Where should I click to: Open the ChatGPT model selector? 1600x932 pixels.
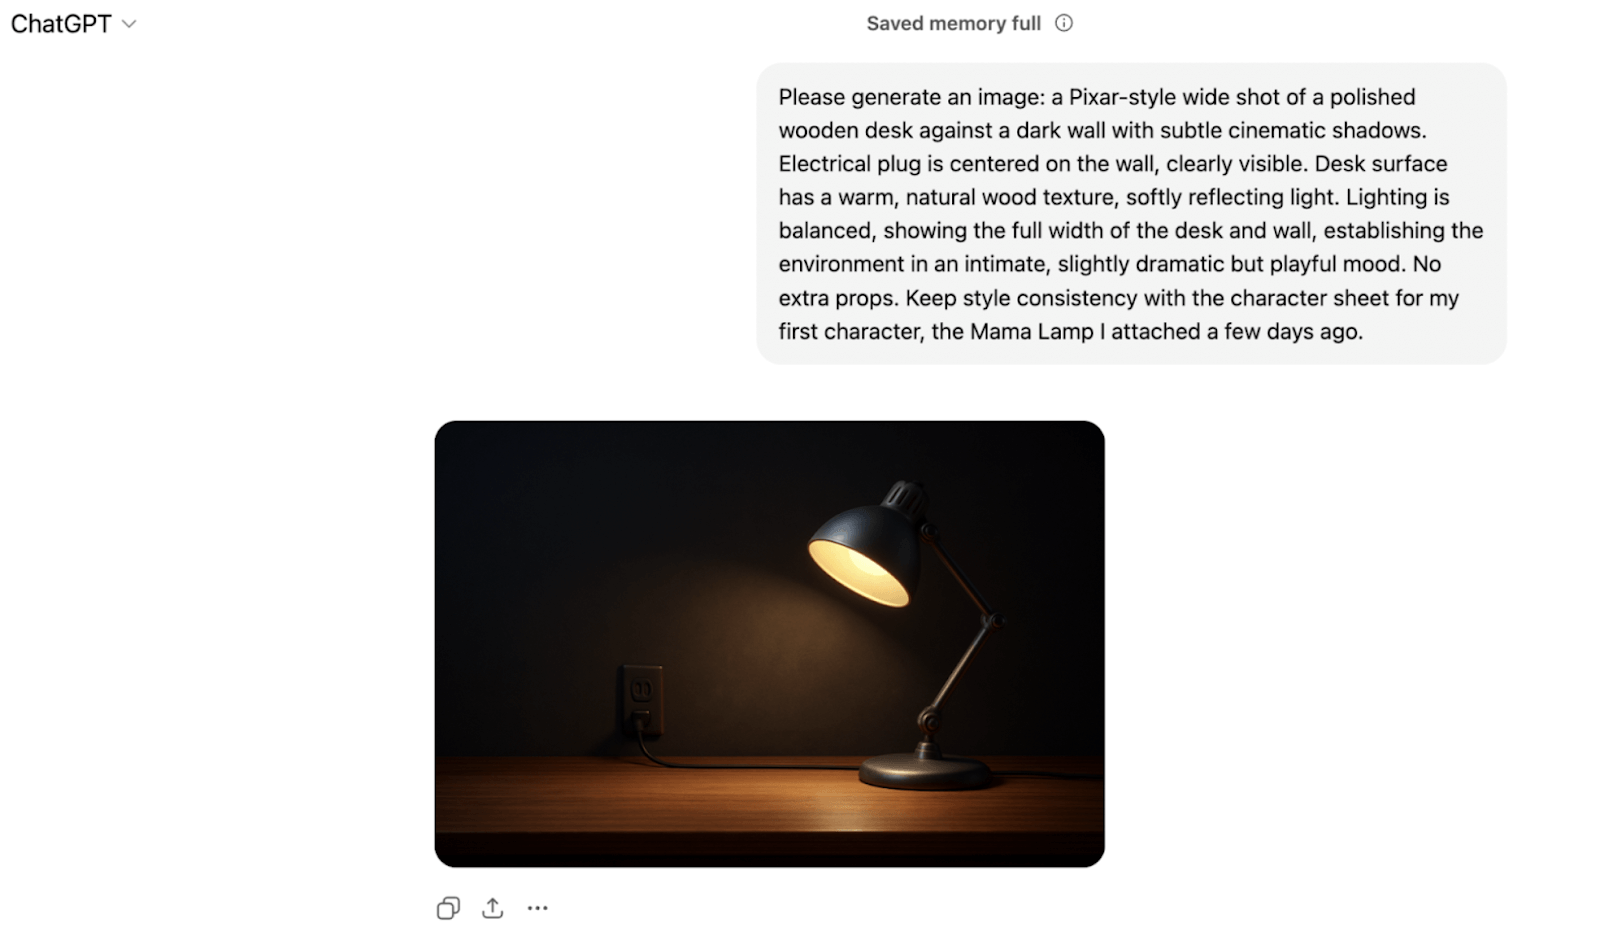[73, 24]
